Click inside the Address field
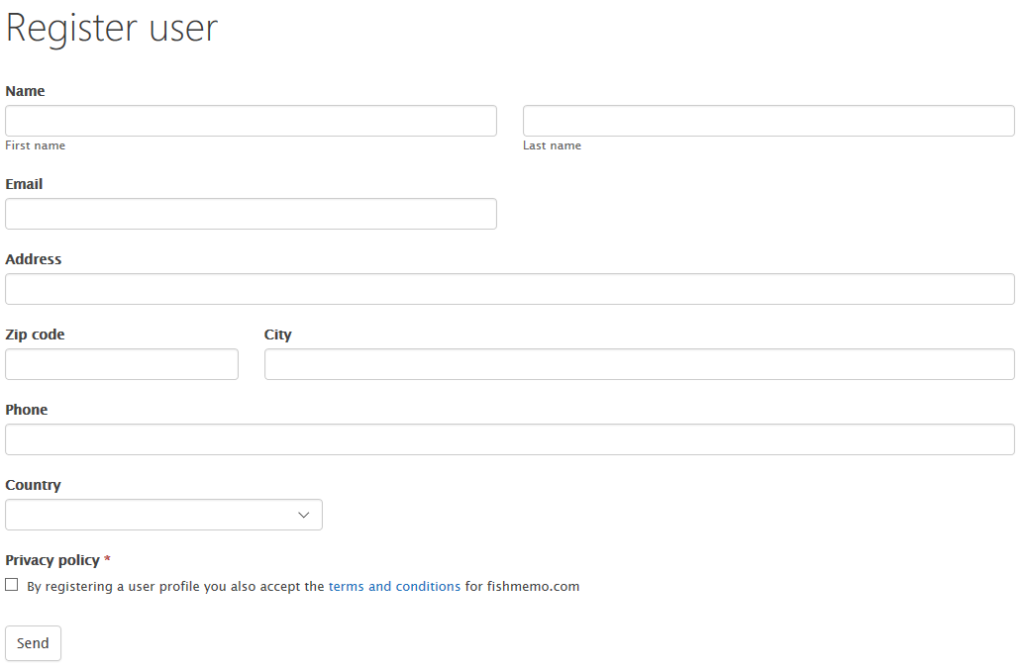Screen dimensions: 1024x671 pyautogui.click(x=510, y=289)
